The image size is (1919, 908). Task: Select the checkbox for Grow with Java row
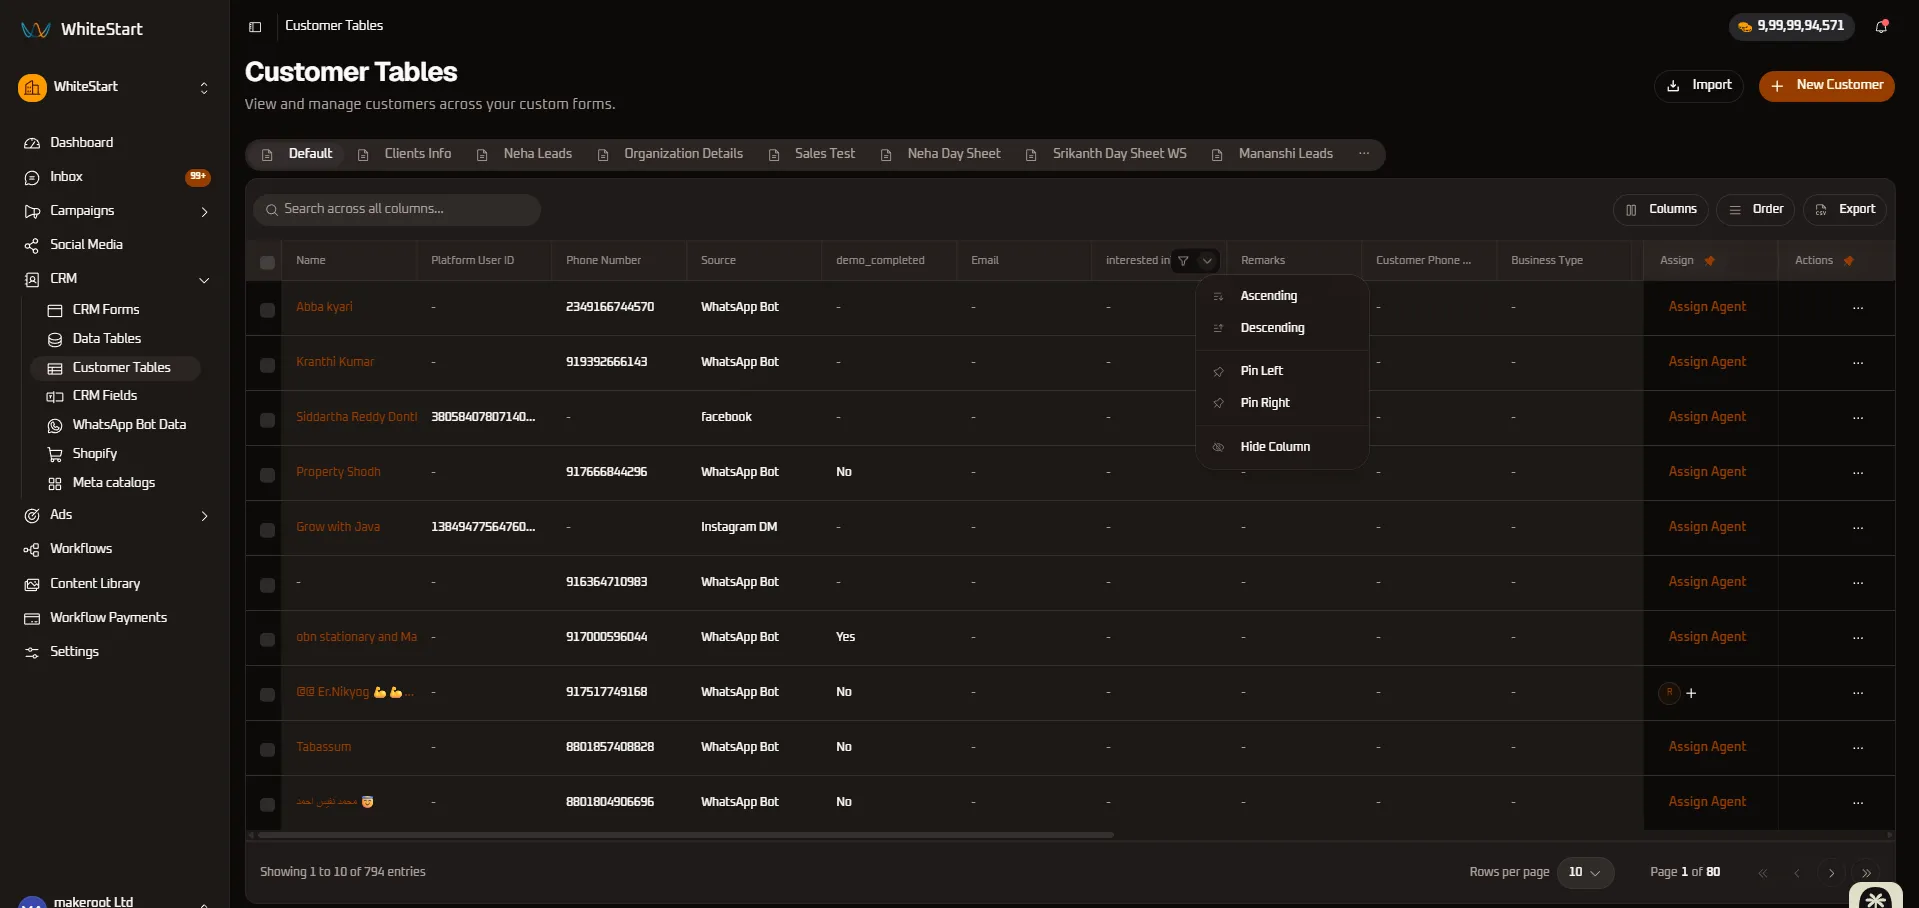point(267,530)
